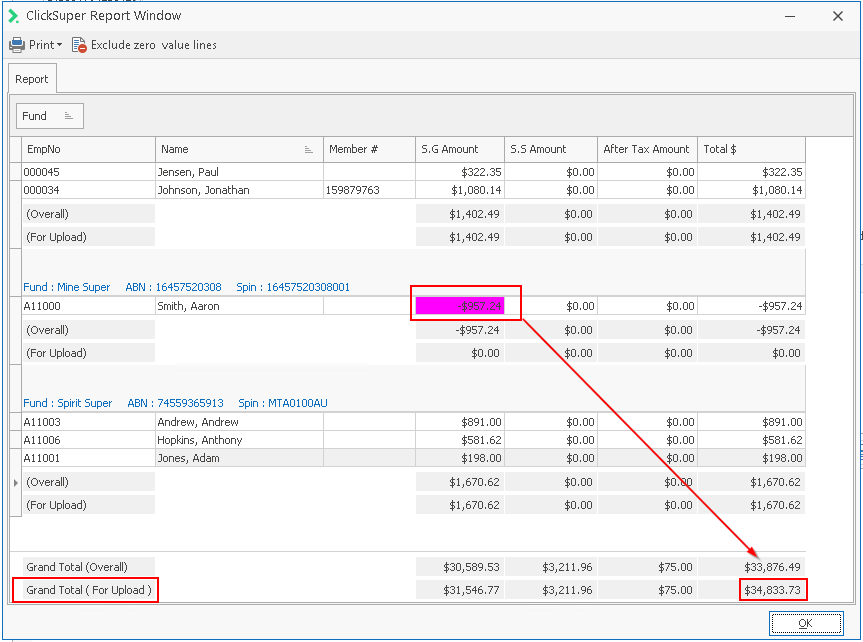The image size is (863, 642).
Task: Open the Print dropdown arrow
Action: tap(60, 45)
